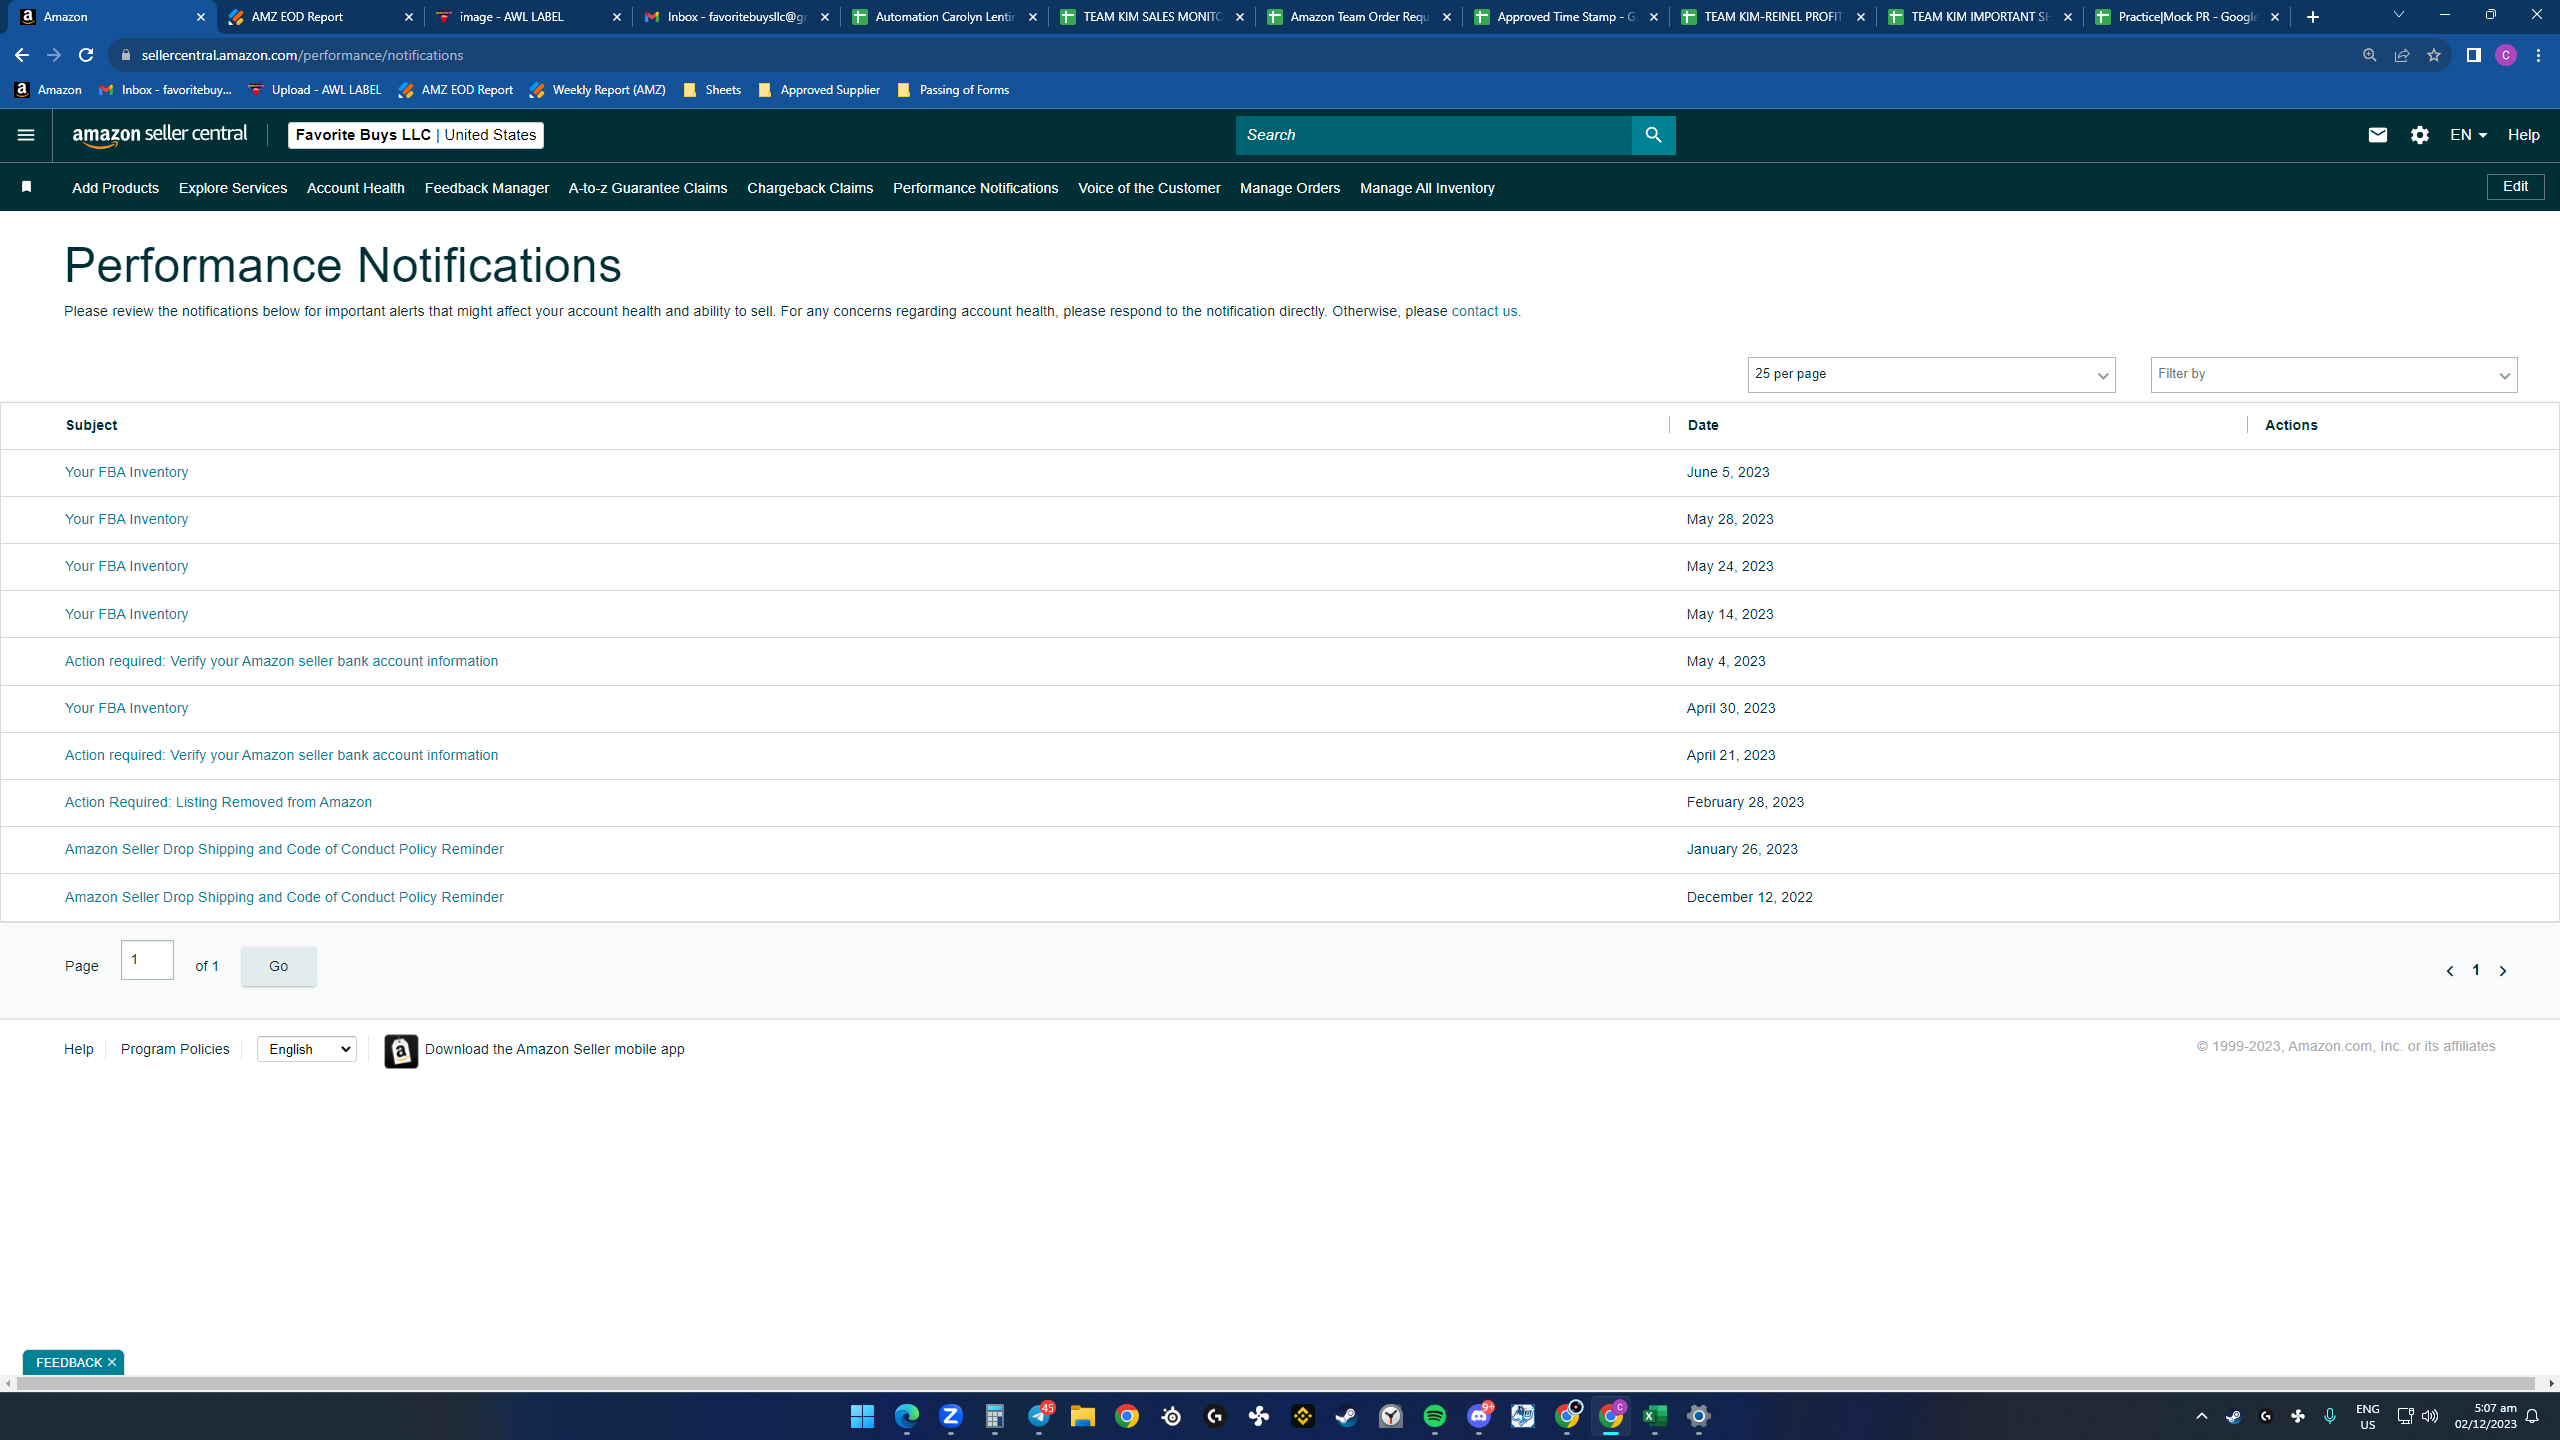Open File Explorer from the taskbar
The height and width of the screenshot is (1440, 2560).
(1082, 1416)
